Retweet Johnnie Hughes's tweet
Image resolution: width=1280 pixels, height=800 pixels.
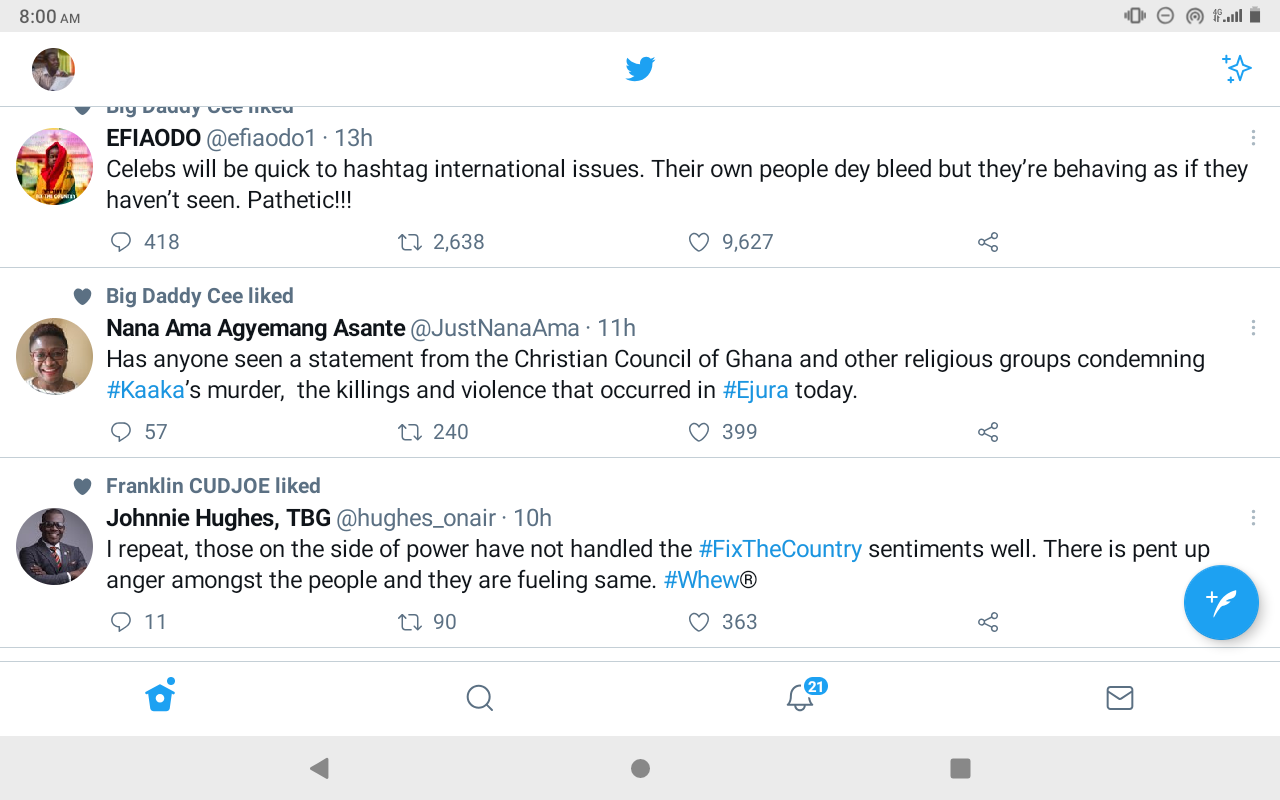(410, 622)
